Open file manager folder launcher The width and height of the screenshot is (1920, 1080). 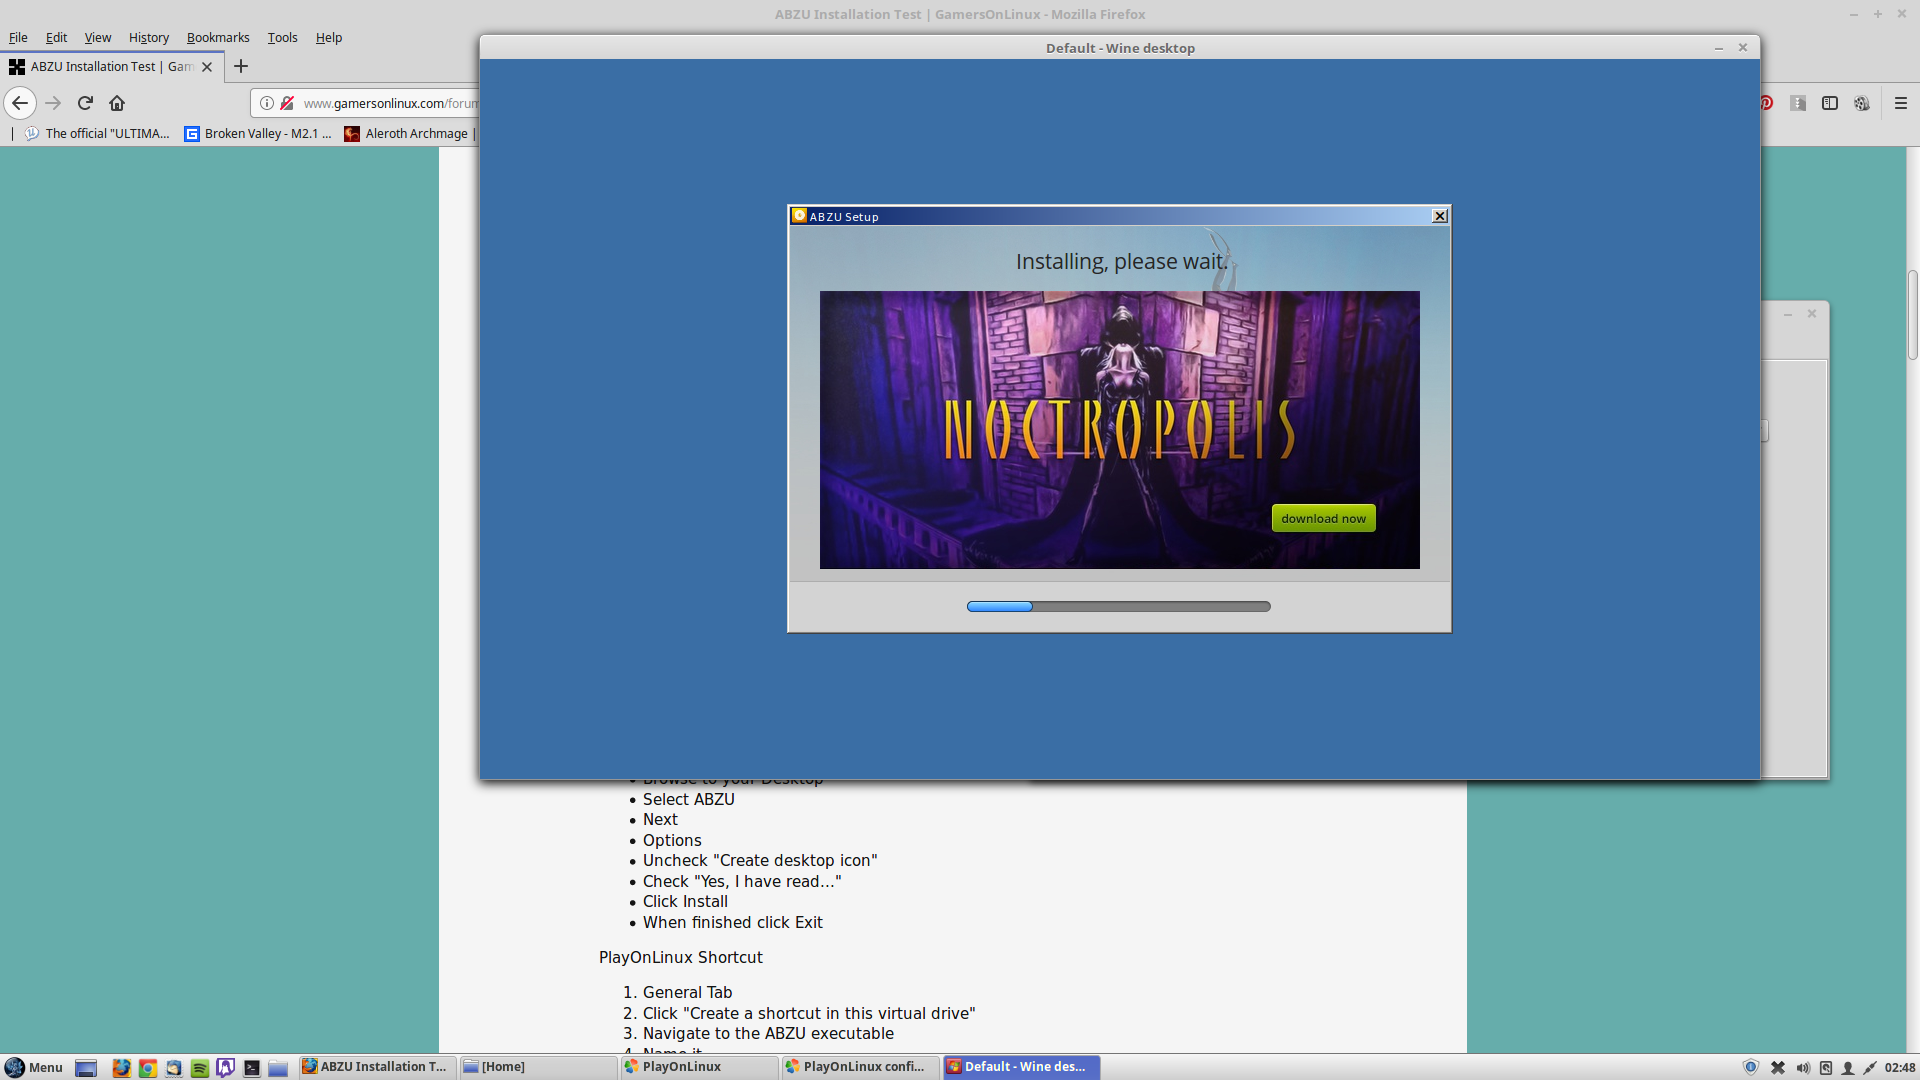click(x=278, y=1068)
